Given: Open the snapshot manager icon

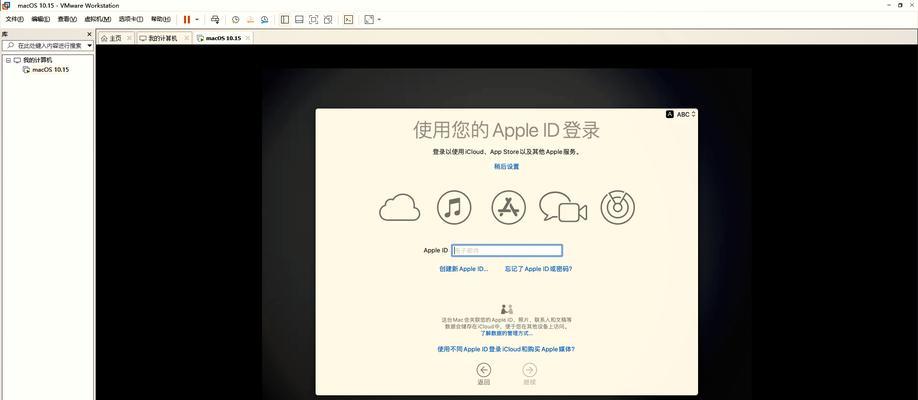Looking at the screenshot, I should coord(265,19).
